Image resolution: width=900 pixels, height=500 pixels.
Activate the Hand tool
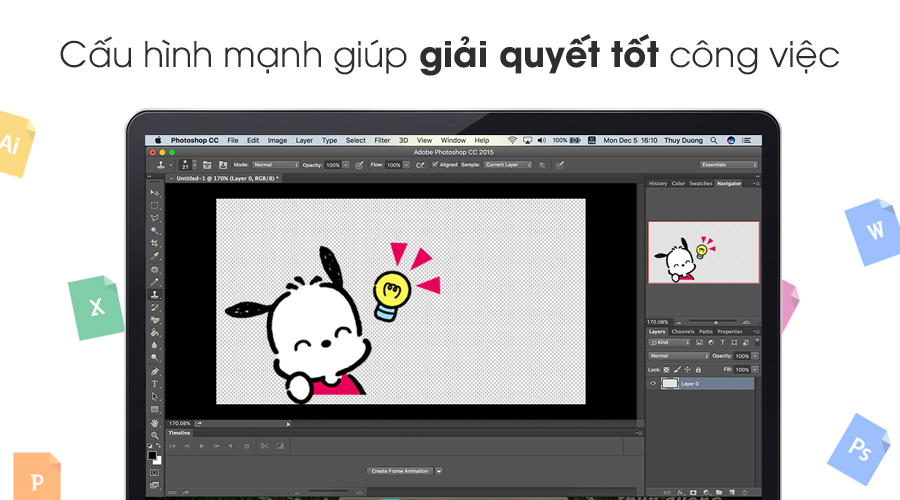pos(154,423)
